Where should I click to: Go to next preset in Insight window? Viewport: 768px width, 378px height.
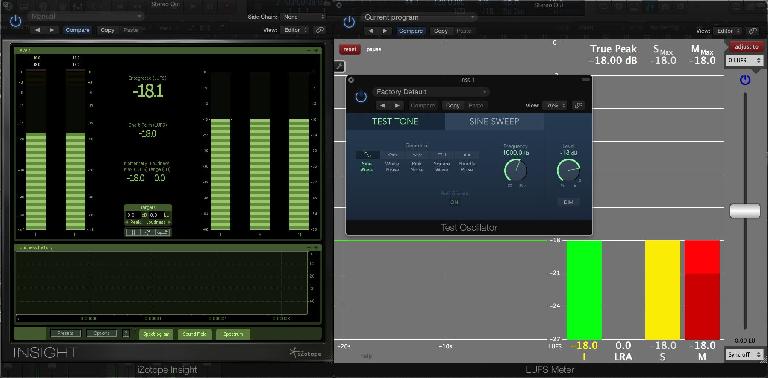pyautogui.click(x=51, y=30)
